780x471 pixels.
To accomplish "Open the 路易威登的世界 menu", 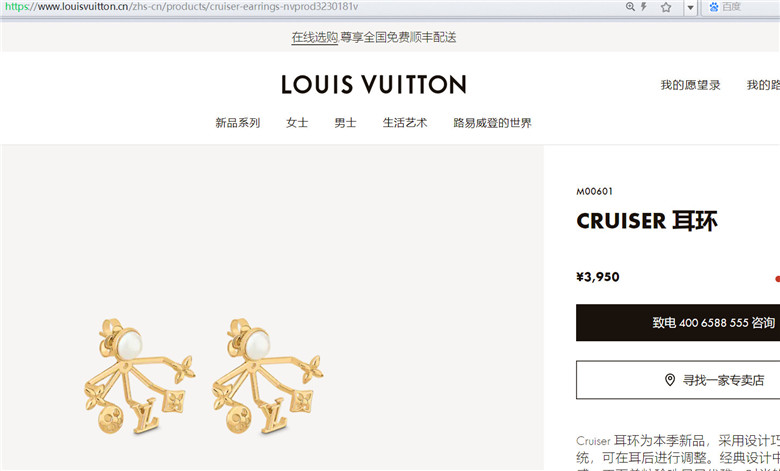I will click(x=492, y=123).
